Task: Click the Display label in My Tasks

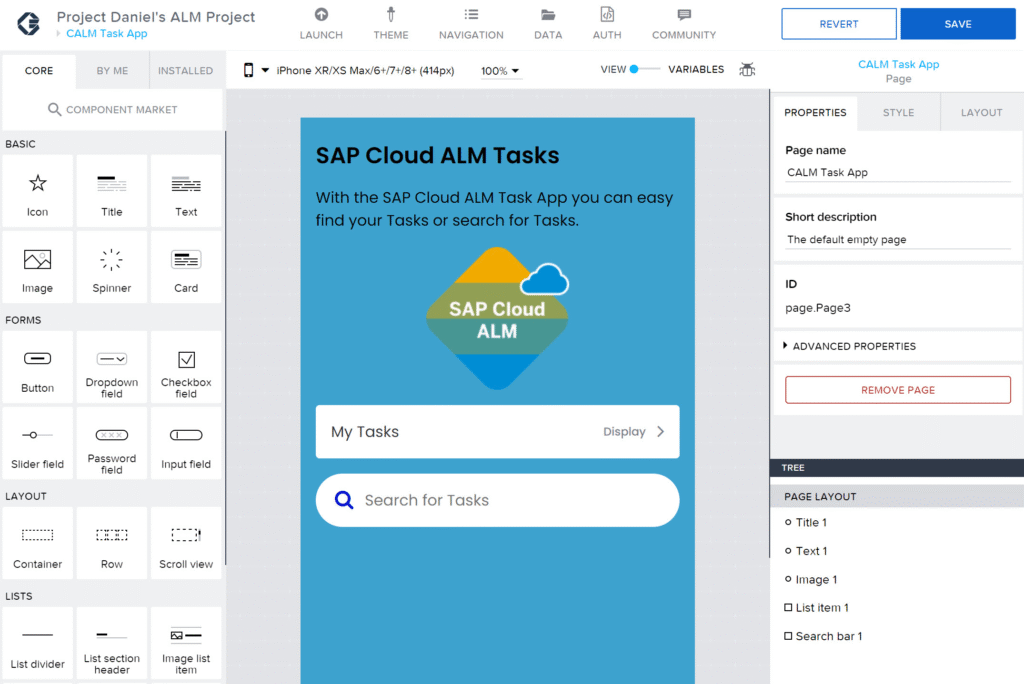Action: tap(624, 432)
